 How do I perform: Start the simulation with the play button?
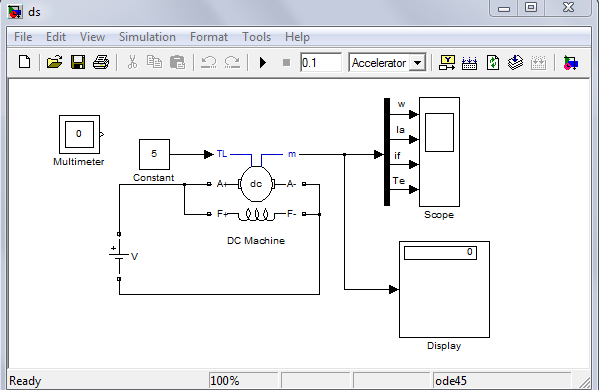(x=262, y=62)
